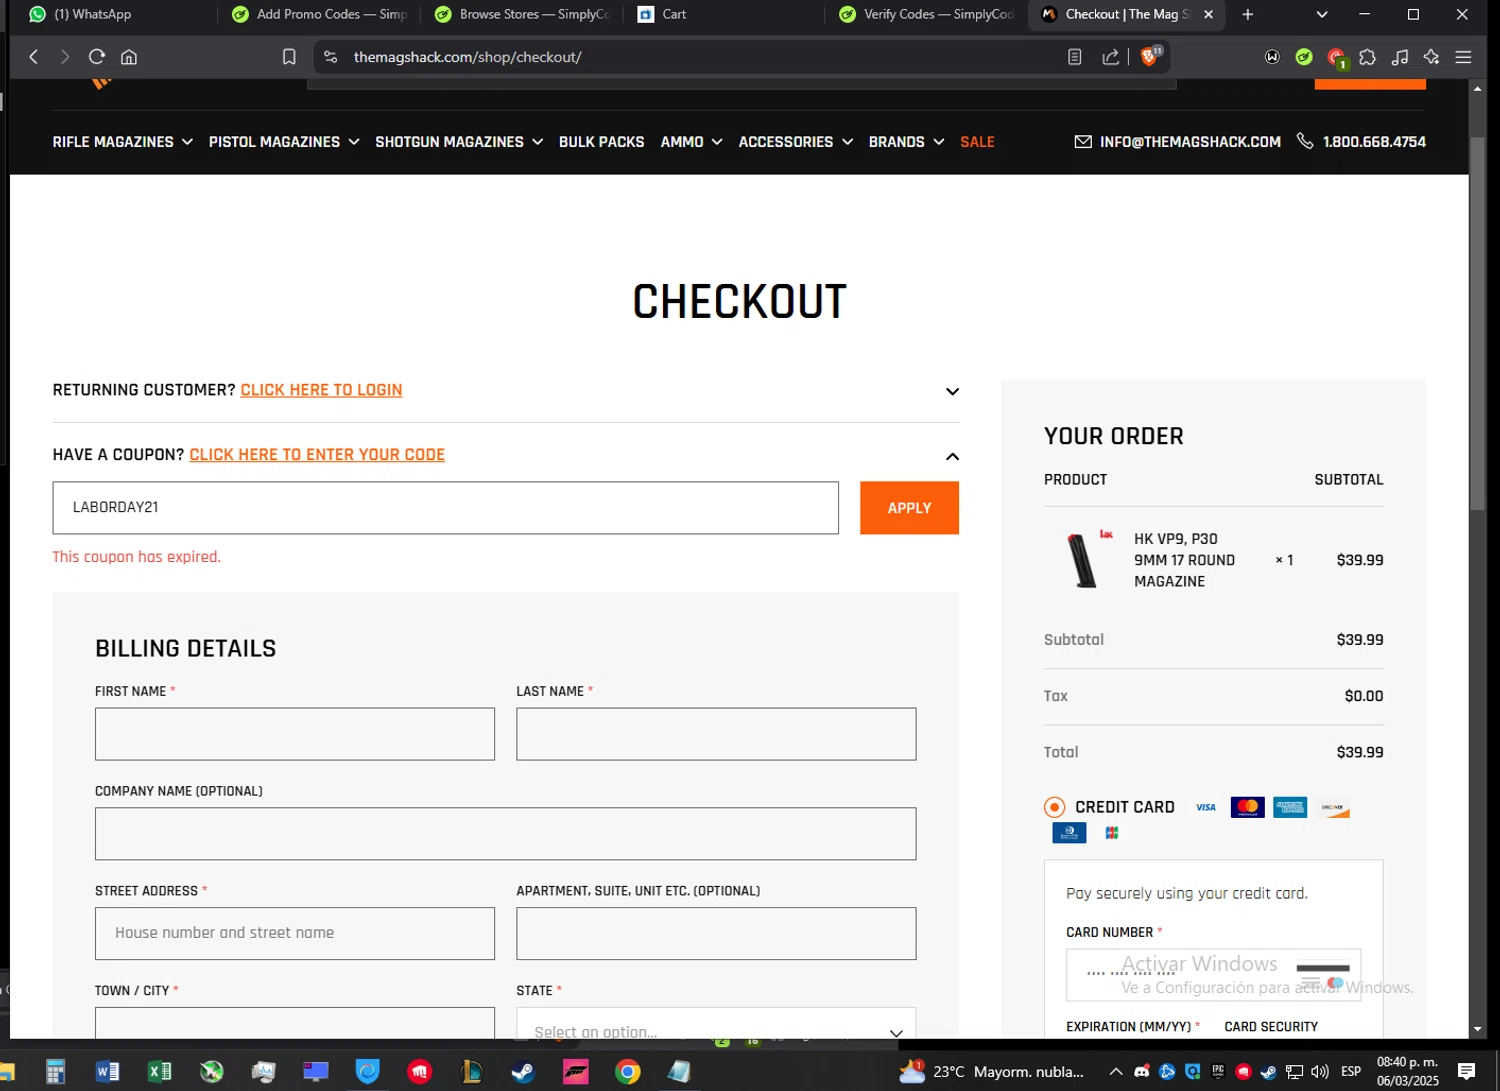This screenshot has width=1500, height=1091.
Task: Click the phone icon beside 1.800.668.4754
Action: (x=1305, y=141)
